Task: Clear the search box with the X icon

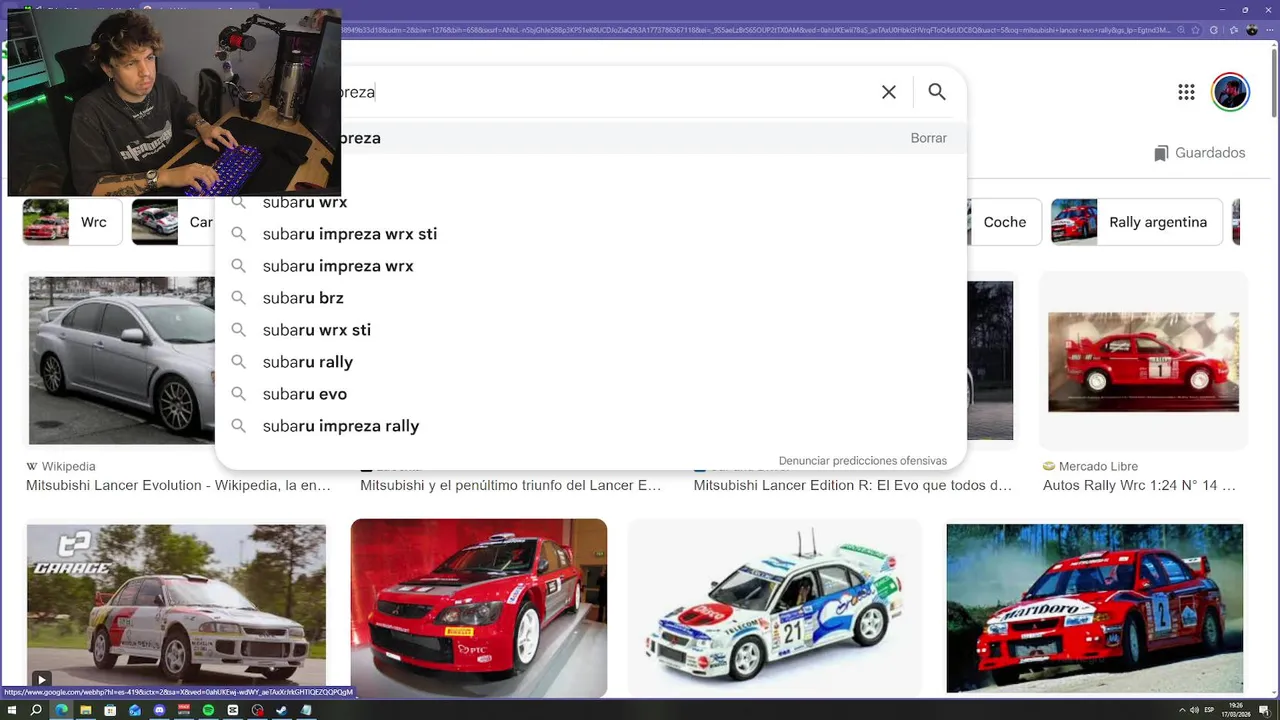Action: point(889,92)
